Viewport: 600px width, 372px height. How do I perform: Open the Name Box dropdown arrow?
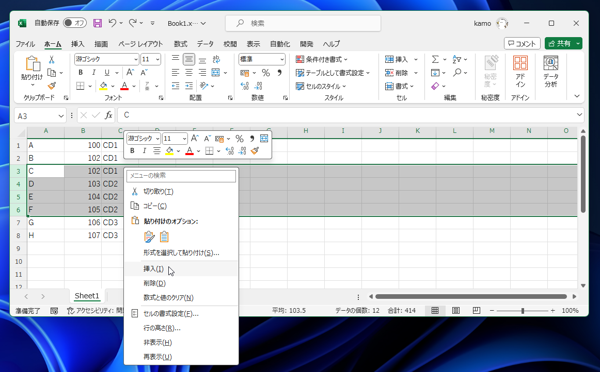pyautogui.click(x=61, y=116)
